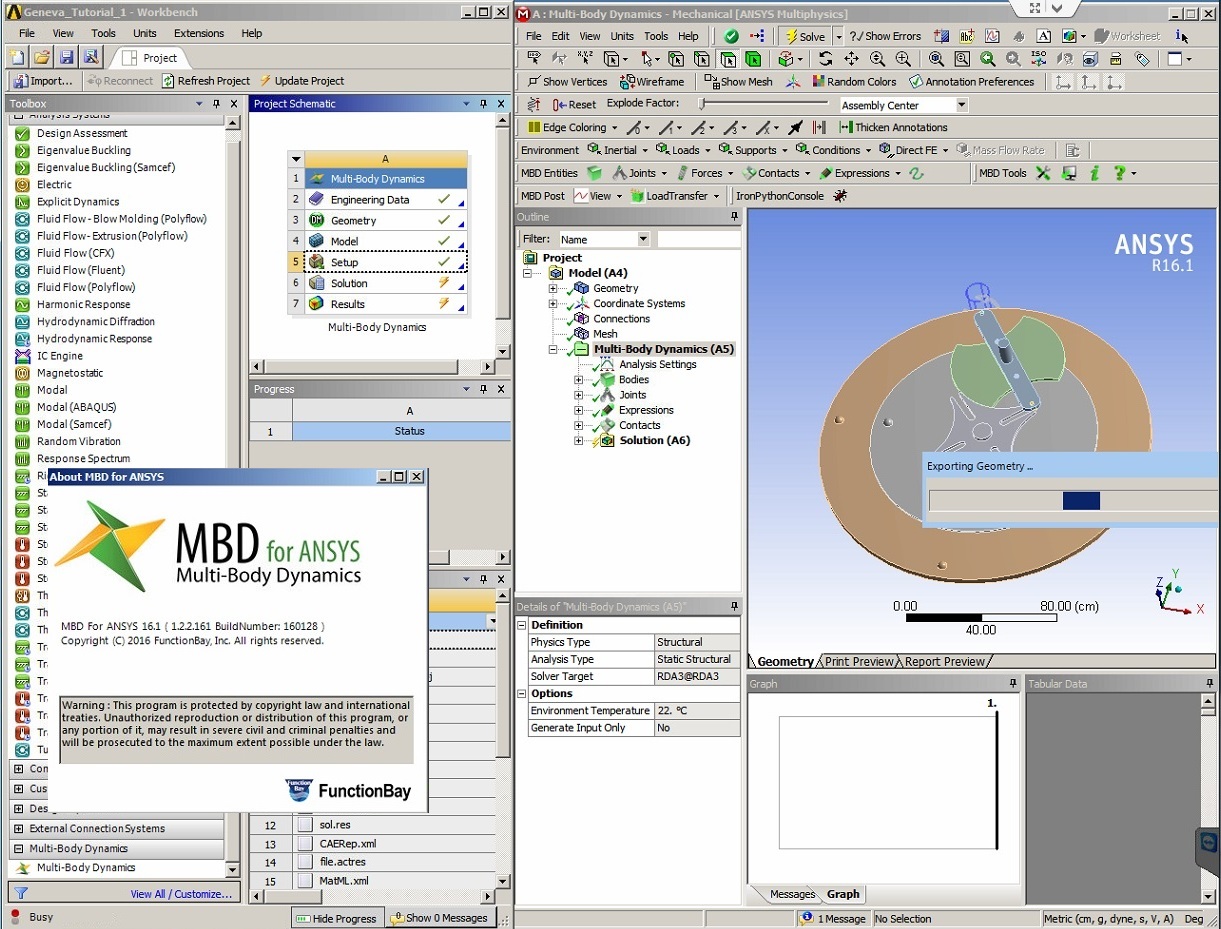The image size is (1221, 929).
Task: Toggle Show 0 Messages in Workbench
Action: (x=439, y=918)
